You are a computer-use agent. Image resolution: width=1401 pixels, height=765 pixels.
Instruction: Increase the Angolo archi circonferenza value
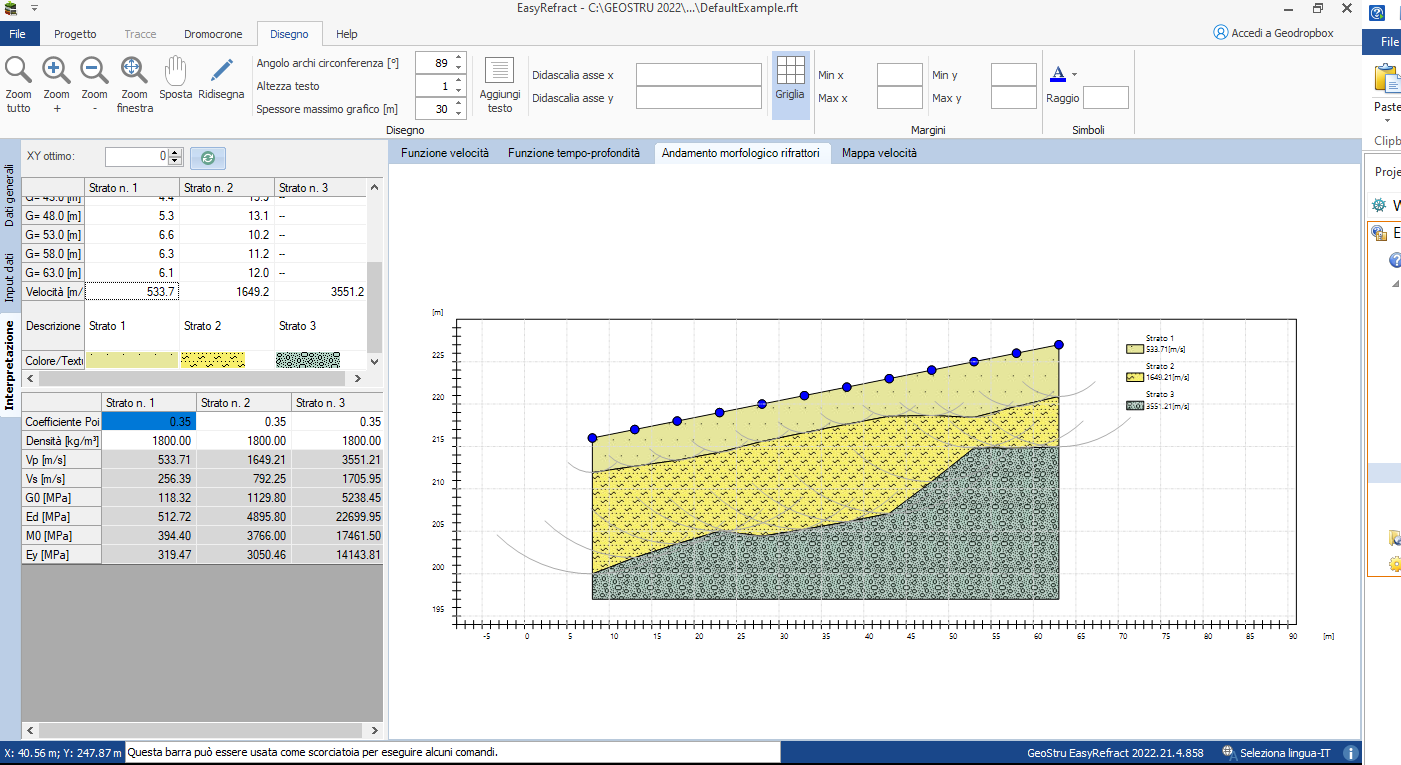click(x=459, y=57)
